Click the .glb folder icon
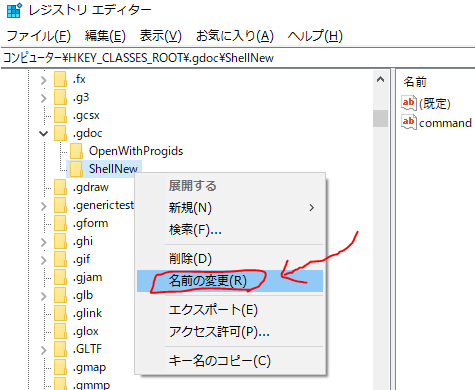 click(x=61, y=295)
